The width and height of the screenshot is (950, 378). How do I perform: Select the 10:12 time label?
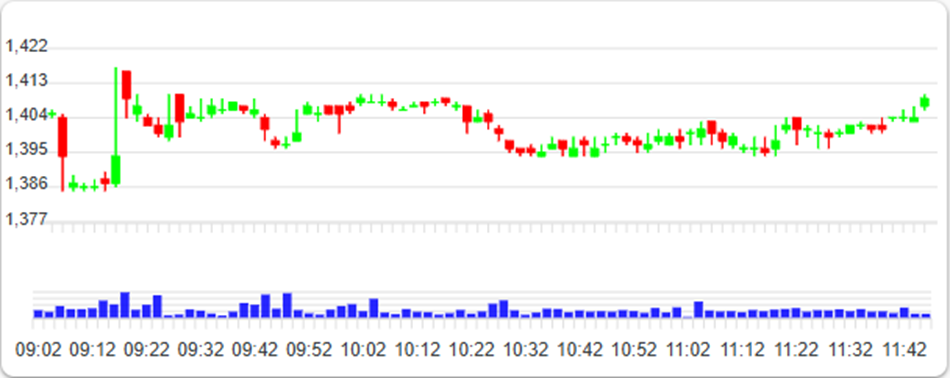pos(418,350)
